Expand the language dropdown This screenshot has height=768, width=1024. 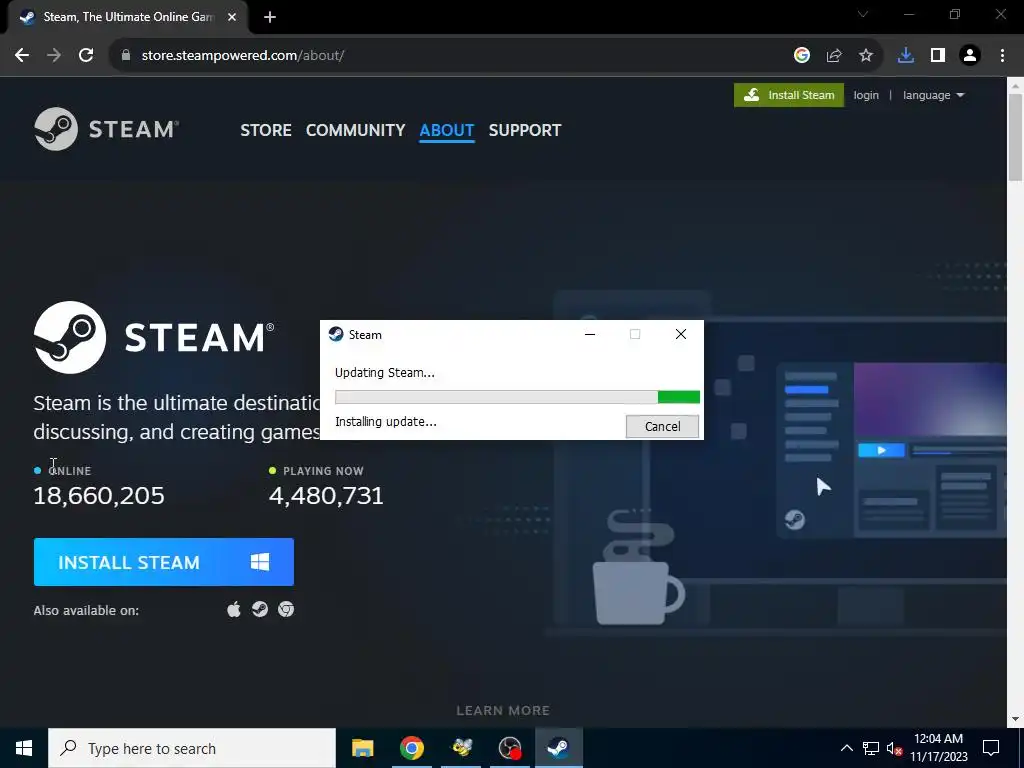933,95
